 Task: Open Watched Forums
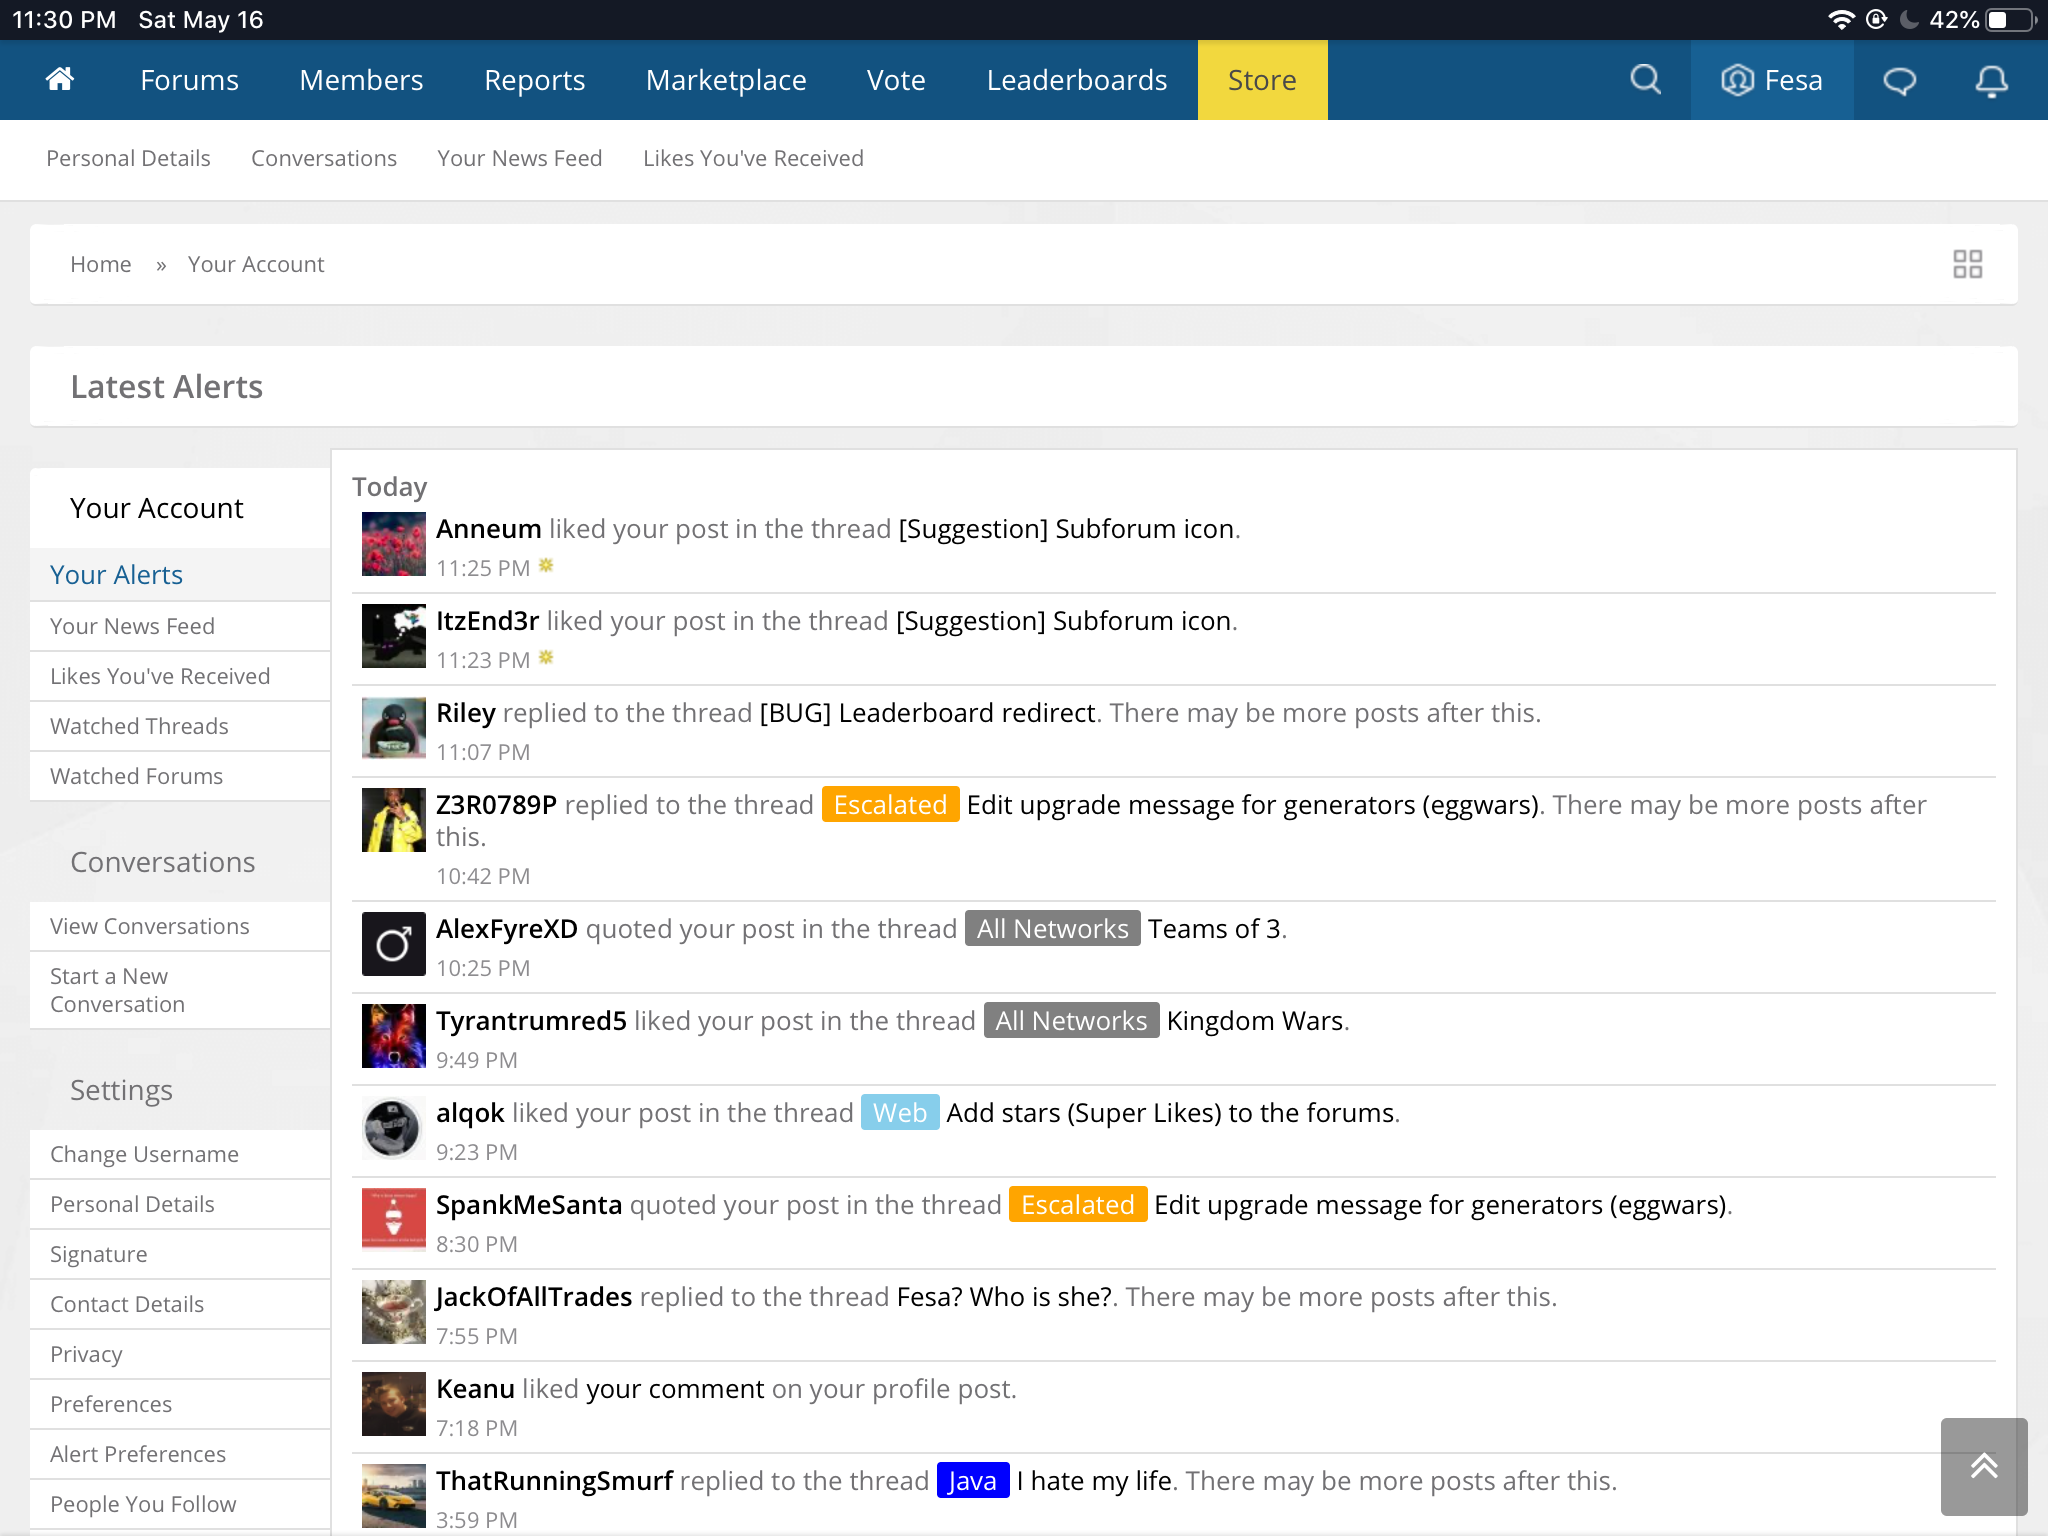tap(180, 776)
